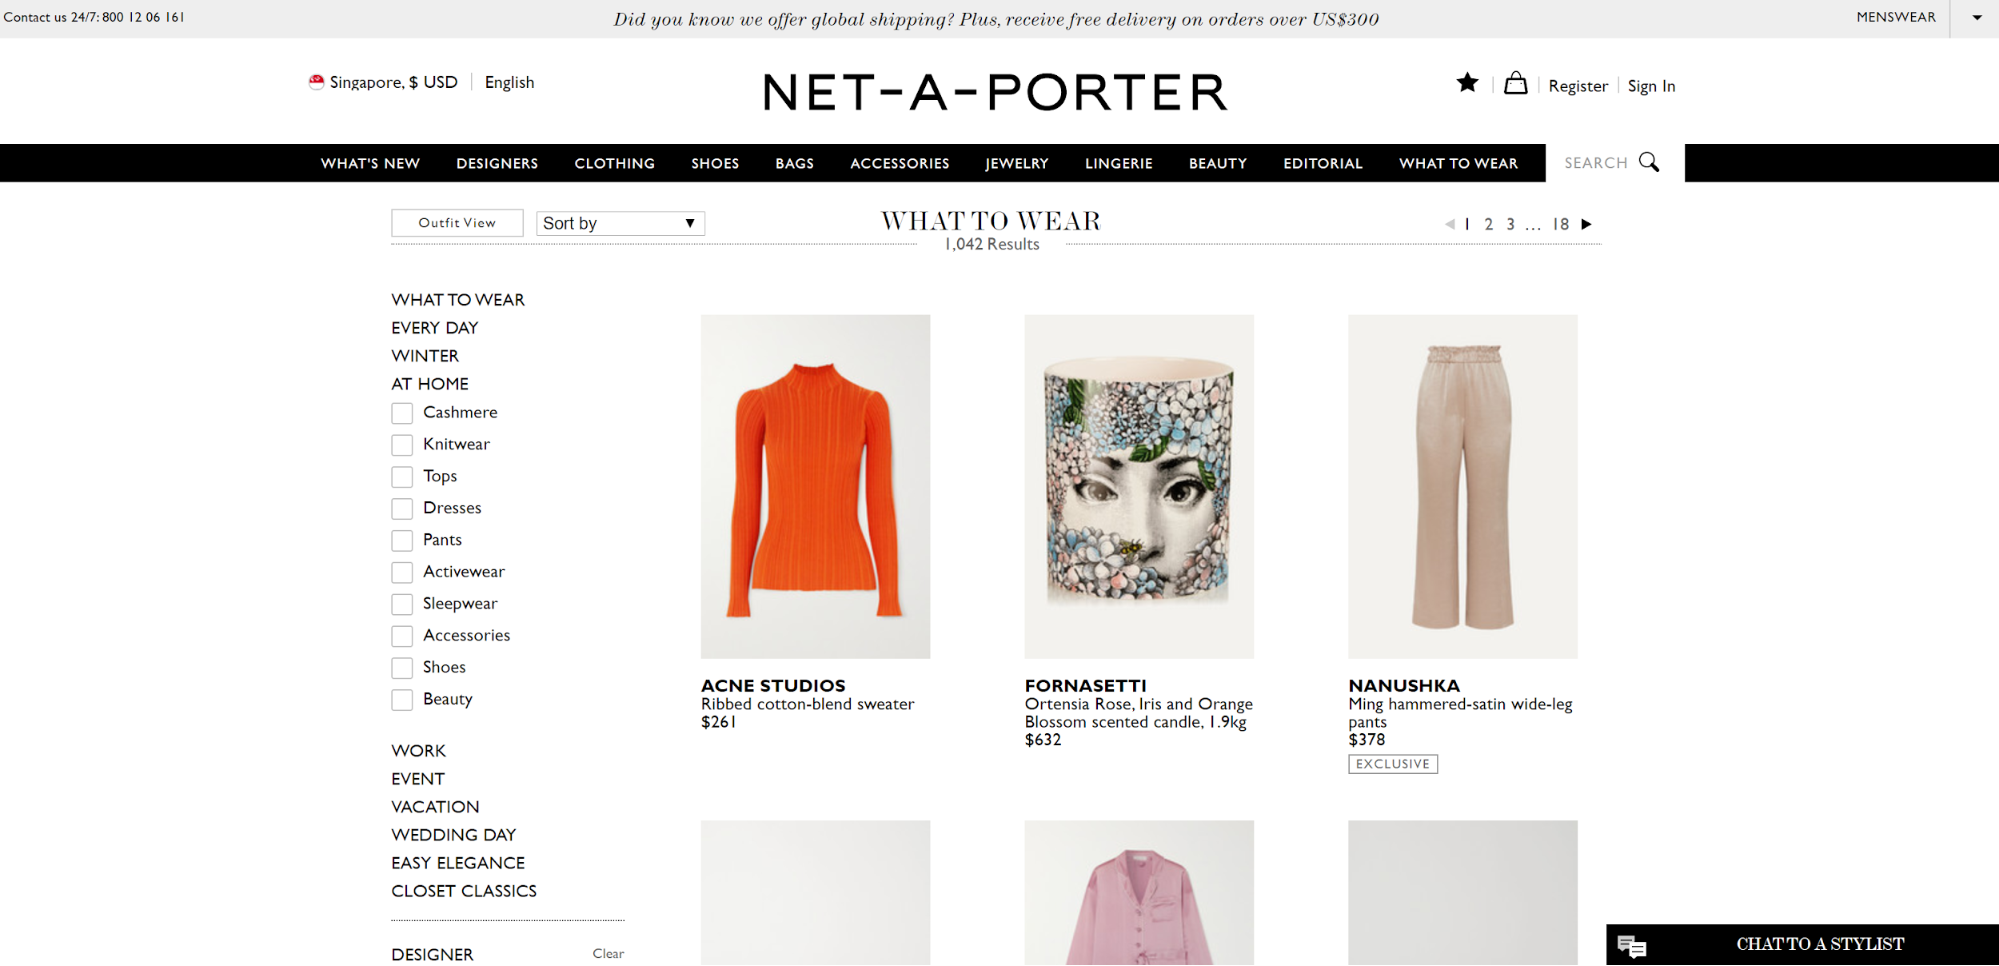Clear the Designer filter

tap(608, 953)
